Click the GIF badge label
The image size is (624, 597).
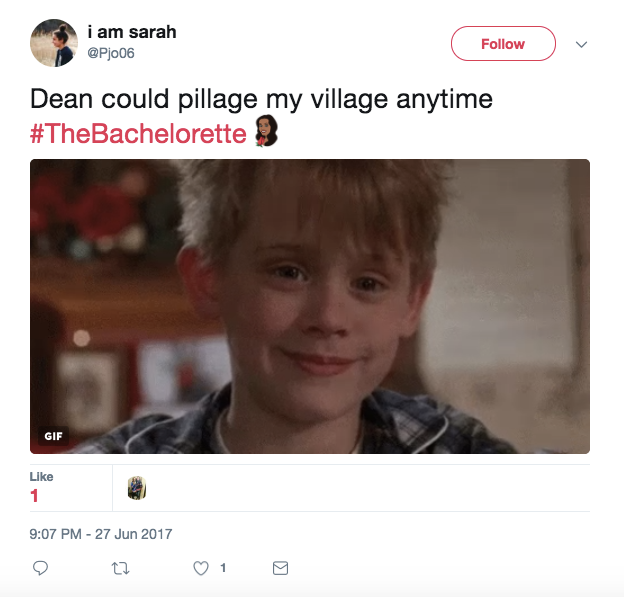[53, 436]
